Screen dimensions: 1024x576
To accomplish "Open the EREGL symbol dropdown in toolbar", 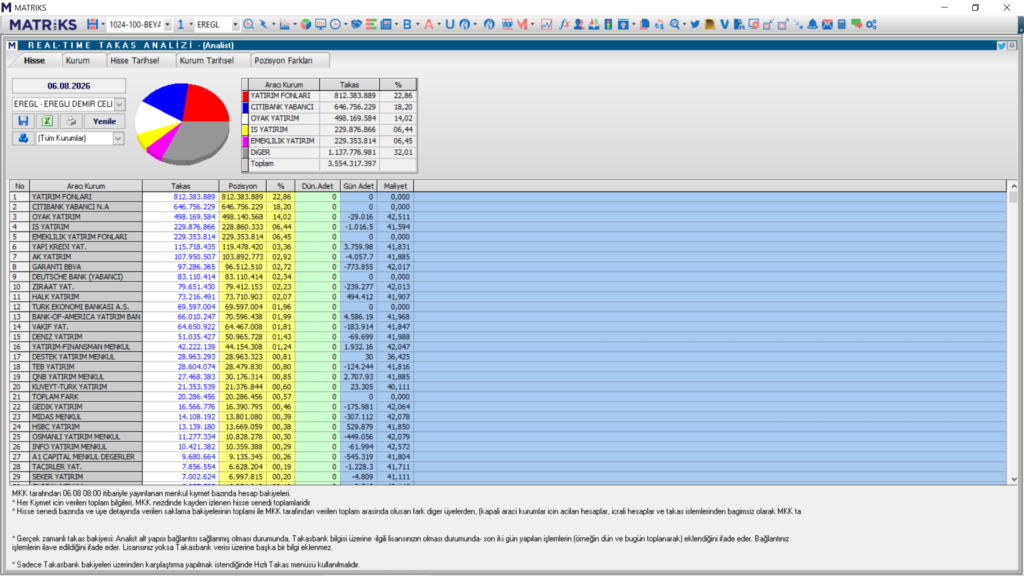I will point(235,24).
